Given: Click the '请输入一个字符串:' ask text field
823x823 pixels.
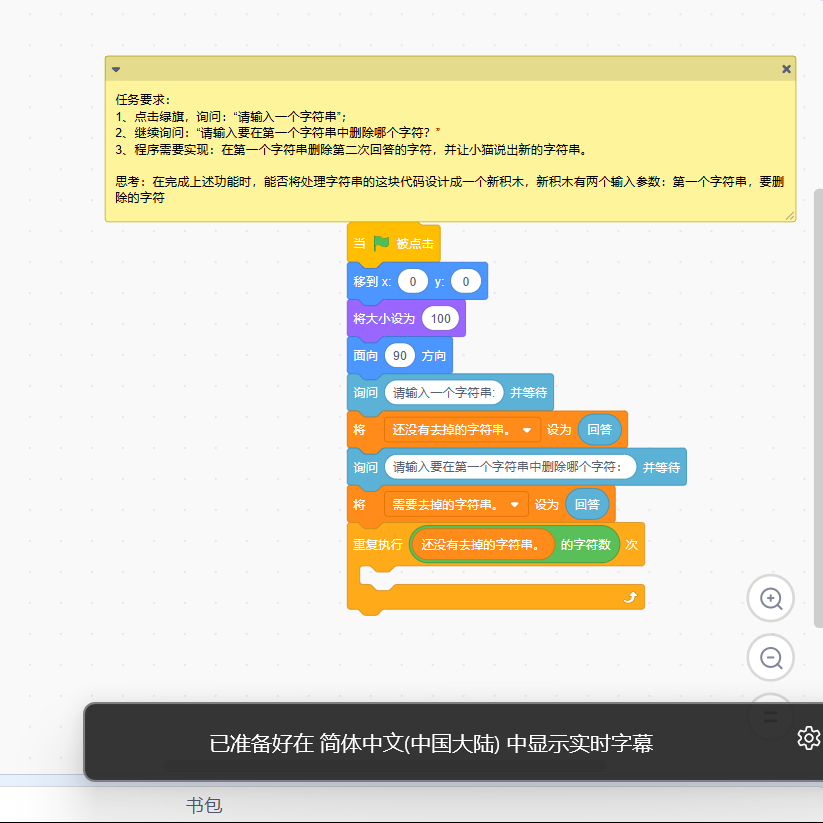Looking at the screenshot, I should [444, 393].
